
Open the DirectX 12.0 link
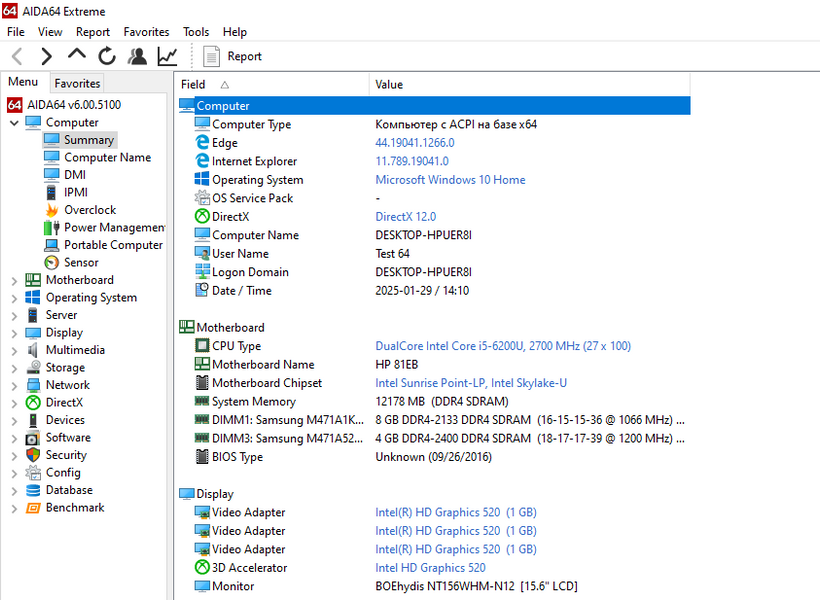tap(405, 217)
